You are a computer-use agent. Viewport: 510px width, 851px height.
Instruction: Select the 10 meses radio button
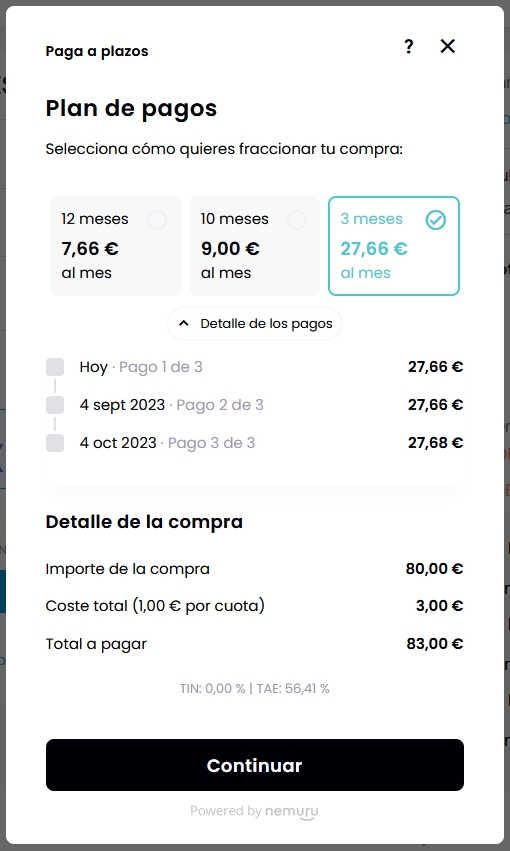point(297,220)
